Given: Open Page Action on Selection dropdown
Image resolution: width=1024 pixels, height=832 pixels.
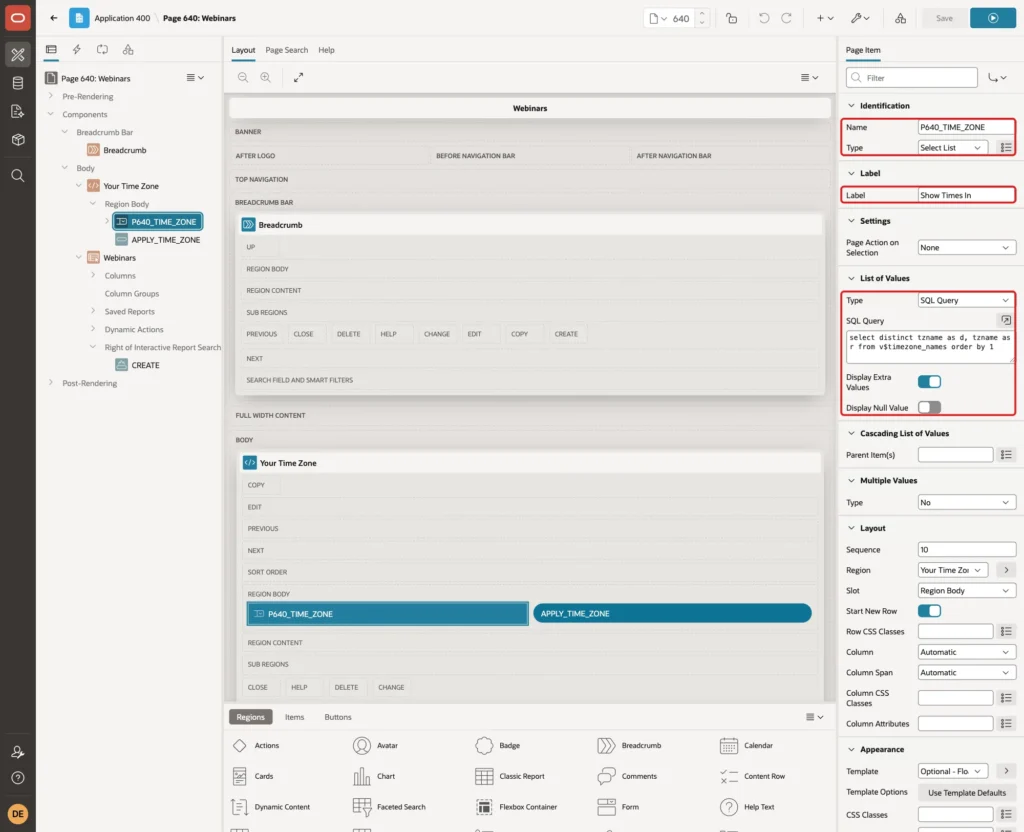Looking at the screenshot, I should [966, 248].
